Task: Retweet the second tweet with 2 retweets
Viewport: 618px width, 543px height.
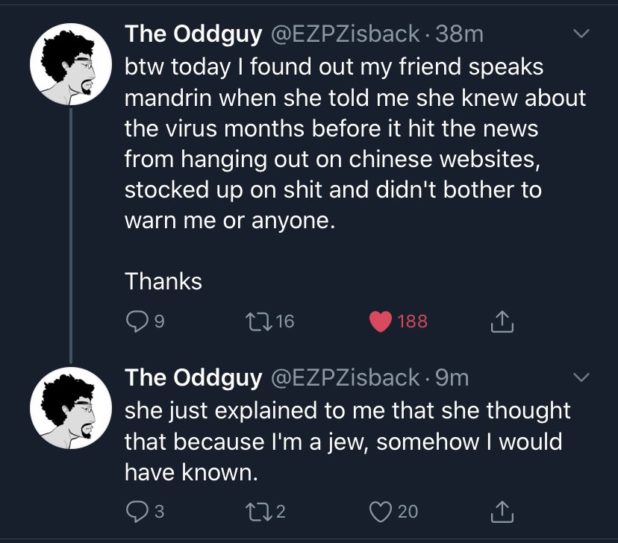Action: (259, 512)
